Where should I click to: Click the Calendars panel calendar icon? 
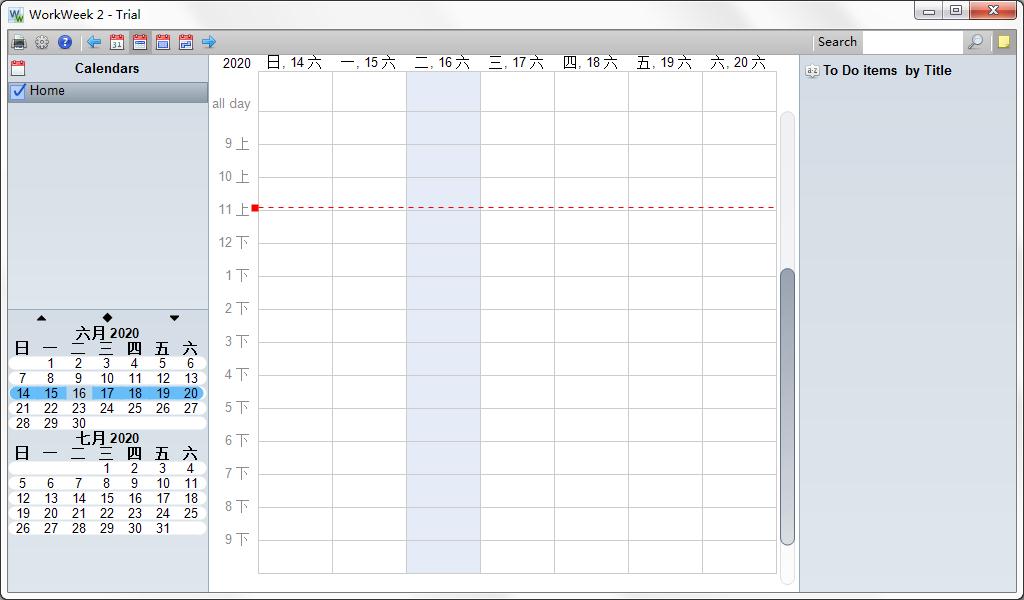coord(18,68)
